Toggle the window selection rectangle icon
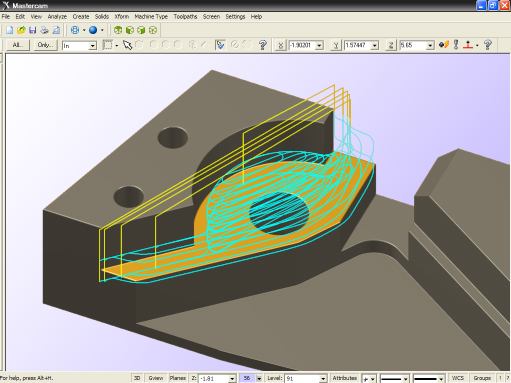 107,45
